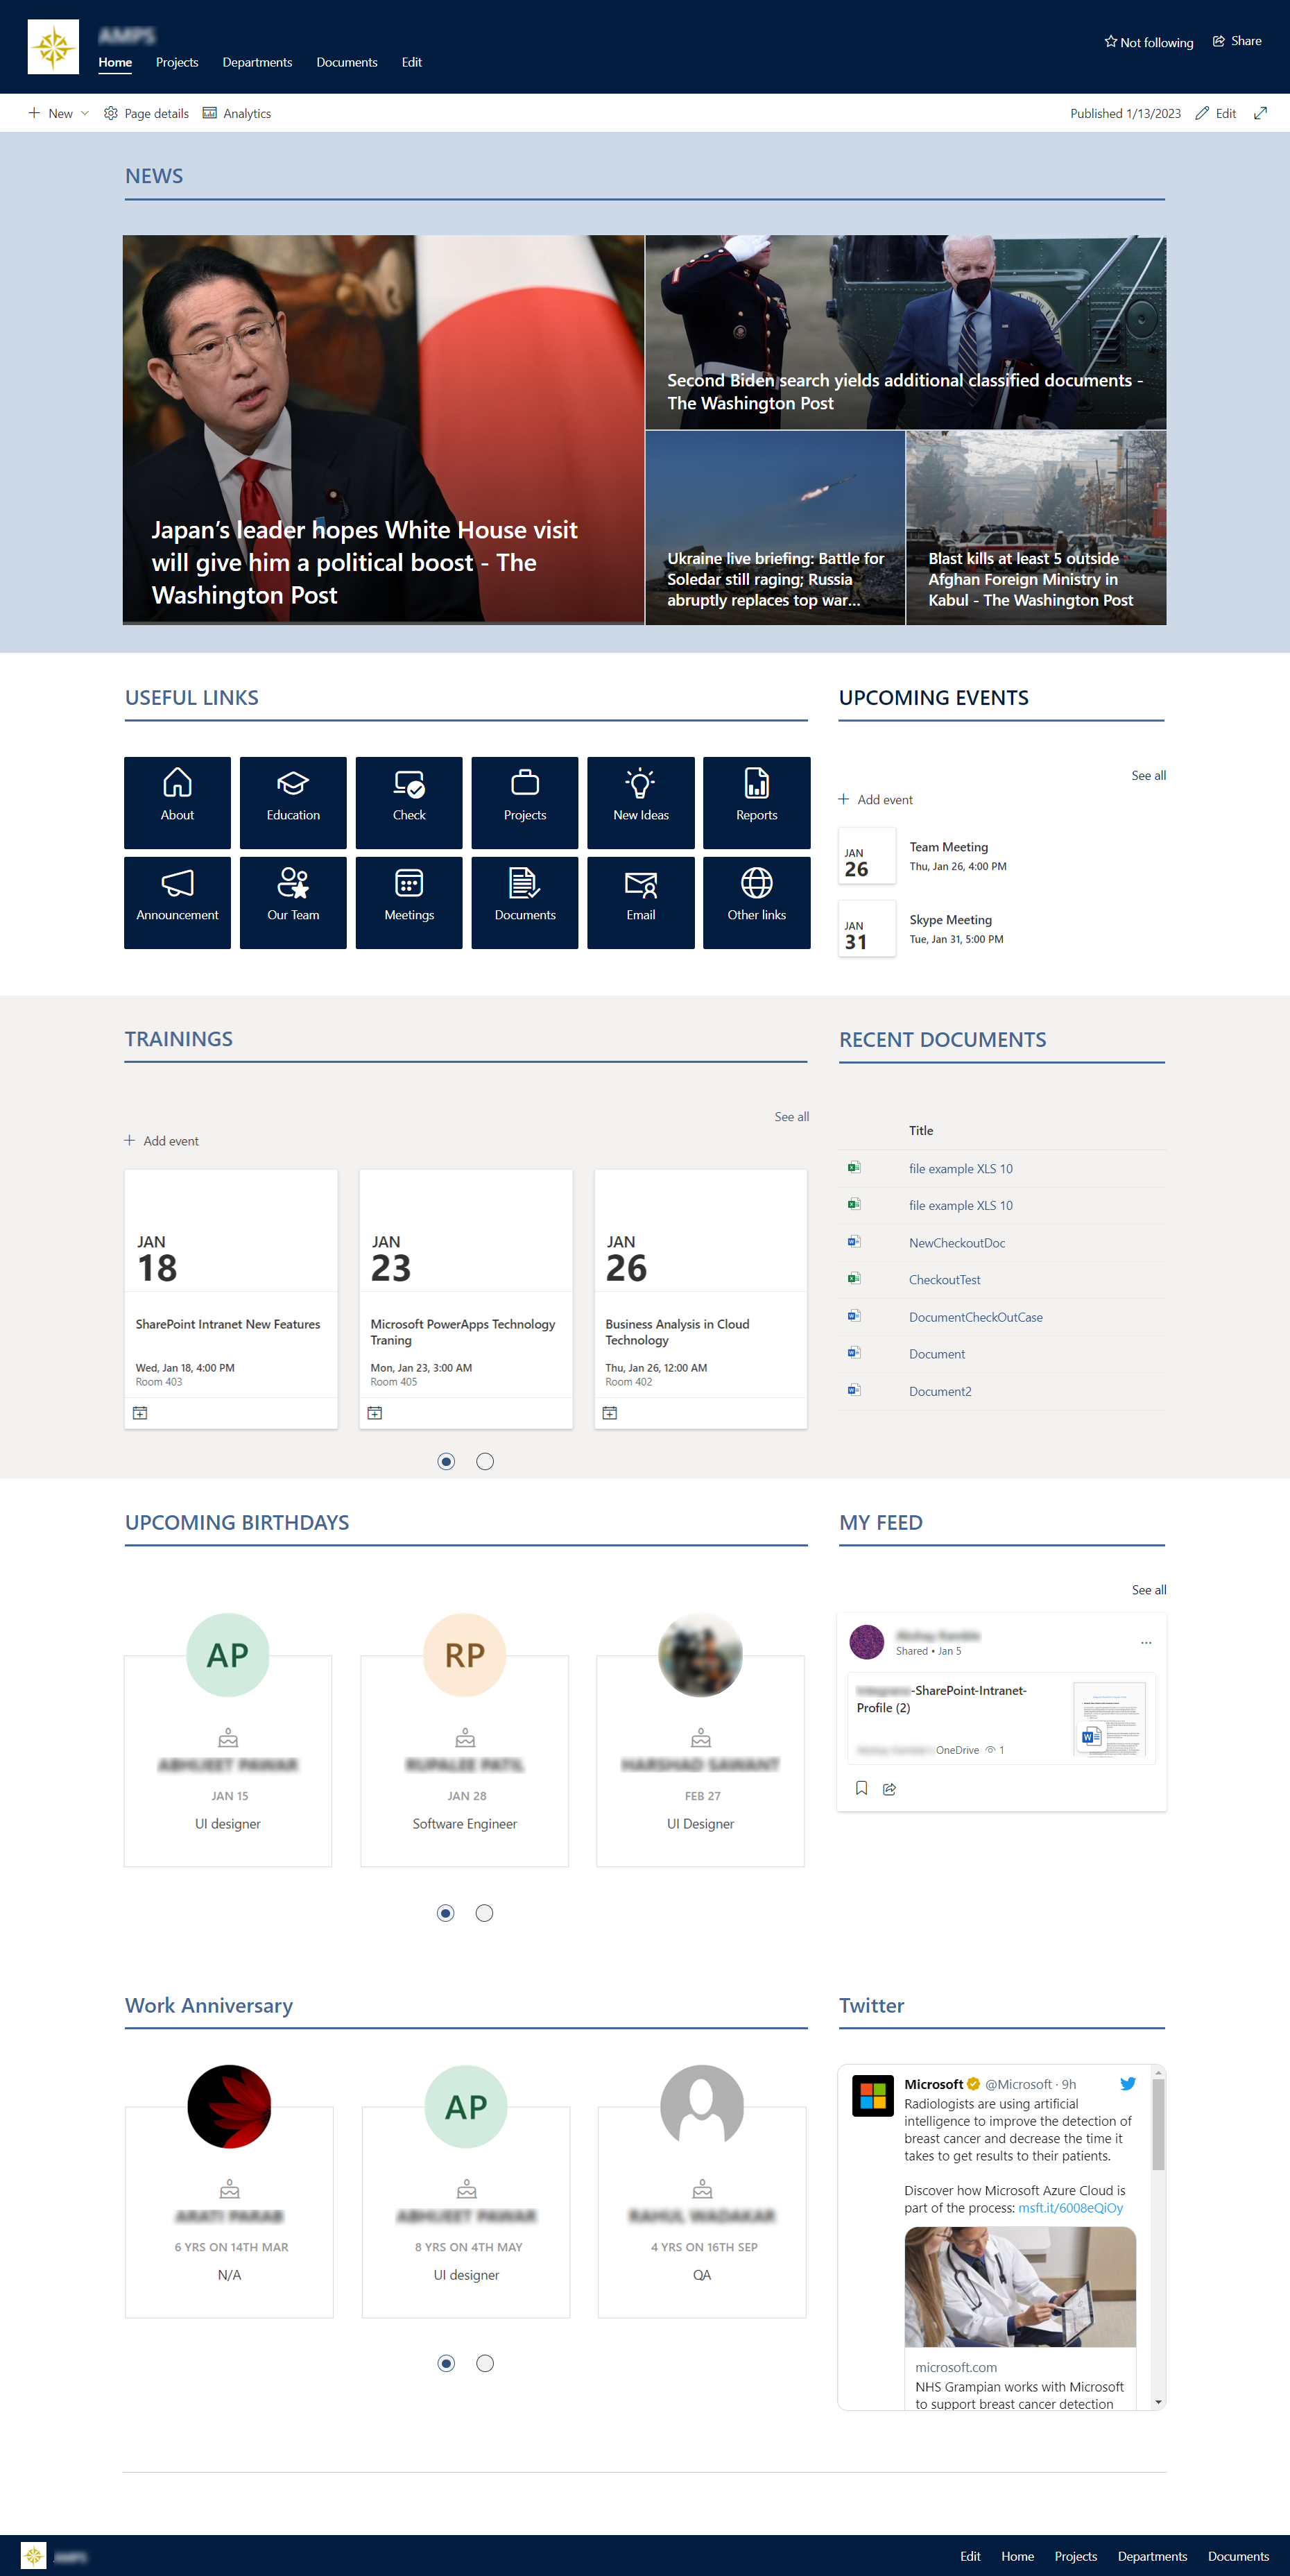Open the Other links globe tile

click(x=757, y=902)
